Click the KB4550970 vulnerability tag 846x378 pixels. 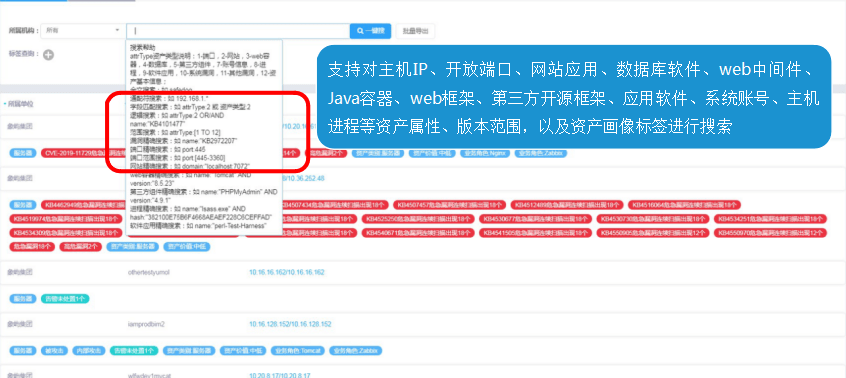[770, 233]
